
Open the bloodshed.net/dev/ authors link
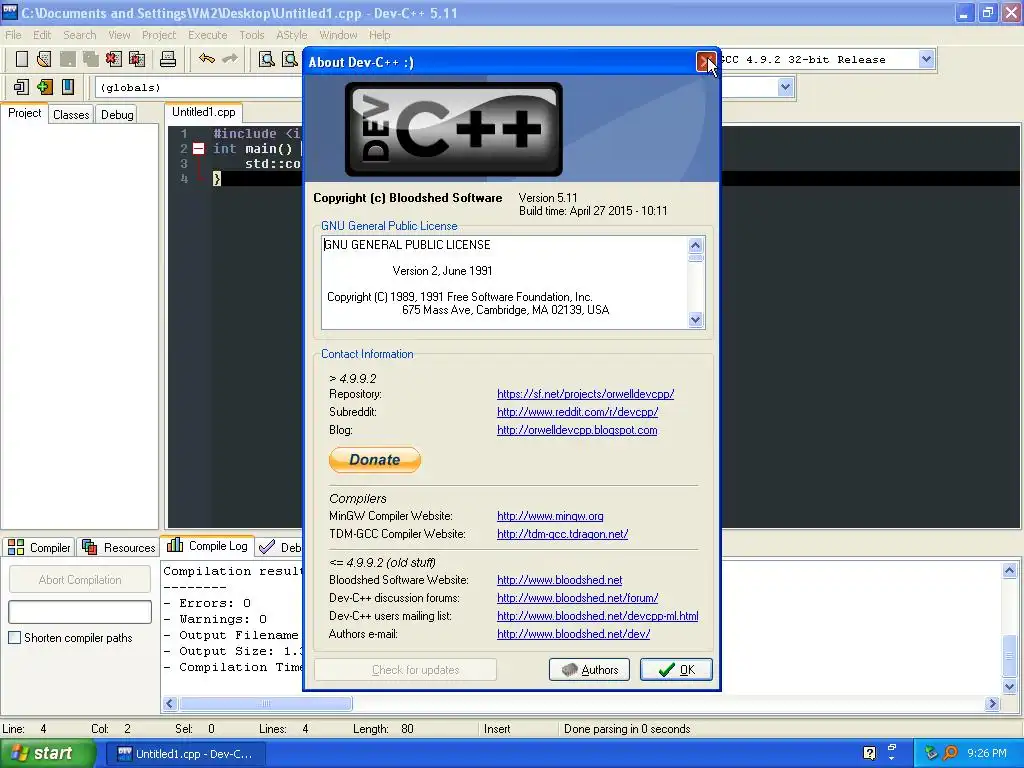click(x=573, y=633)
